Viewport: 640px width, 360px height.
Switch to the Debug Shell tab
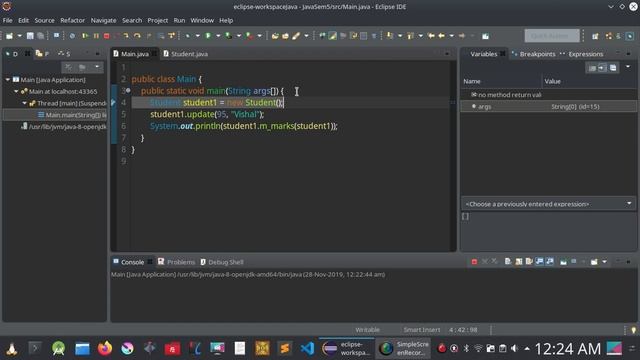[222, 262]
